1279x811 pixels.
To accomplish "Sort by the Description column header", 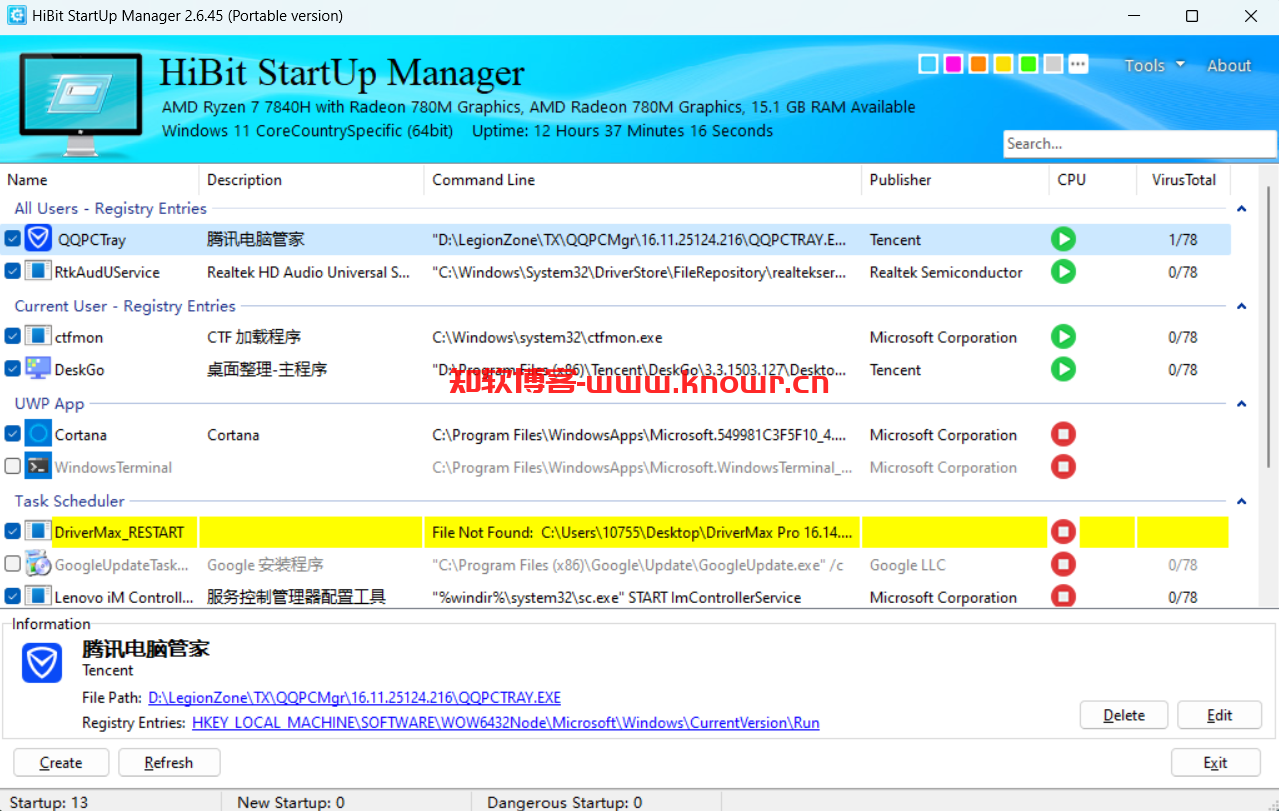I will click(312, 180).
